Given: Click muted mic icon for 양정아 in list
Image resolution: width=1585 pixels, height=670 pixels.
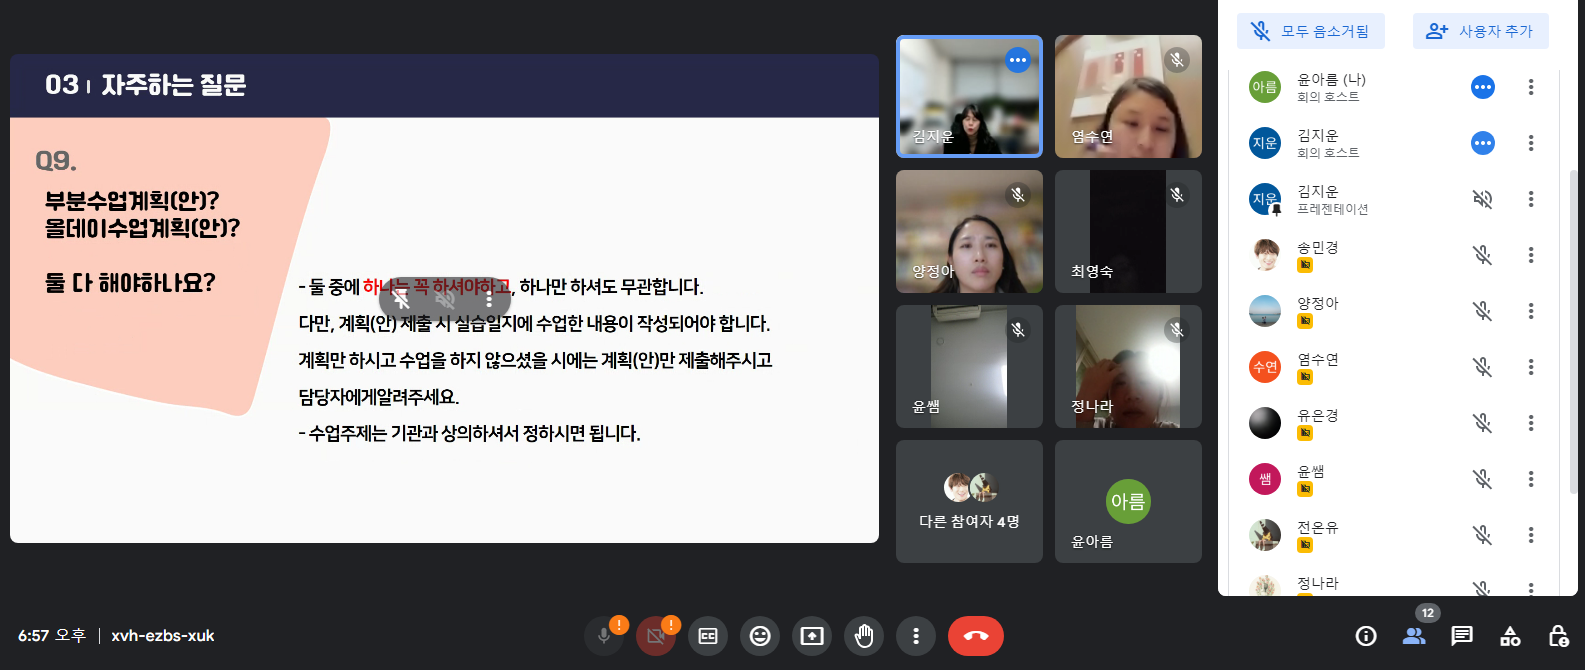Looking at the screenshot, I should pos(1483,311).
